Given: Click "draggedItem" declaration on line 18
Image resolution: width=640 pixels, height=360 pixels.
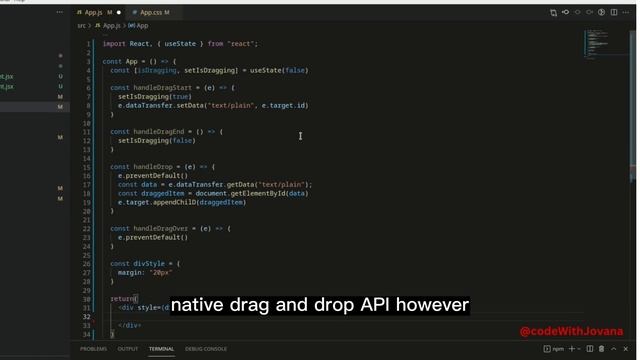Looking at the screenshot, I should 162,193.
